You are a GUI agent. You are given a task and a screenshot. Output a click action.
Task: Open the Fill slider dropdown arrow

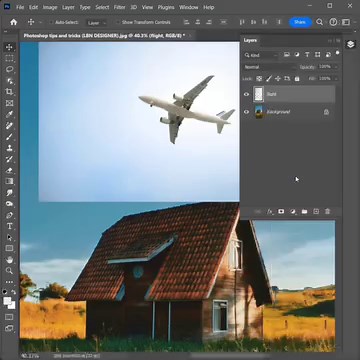[x=336, y=79]
